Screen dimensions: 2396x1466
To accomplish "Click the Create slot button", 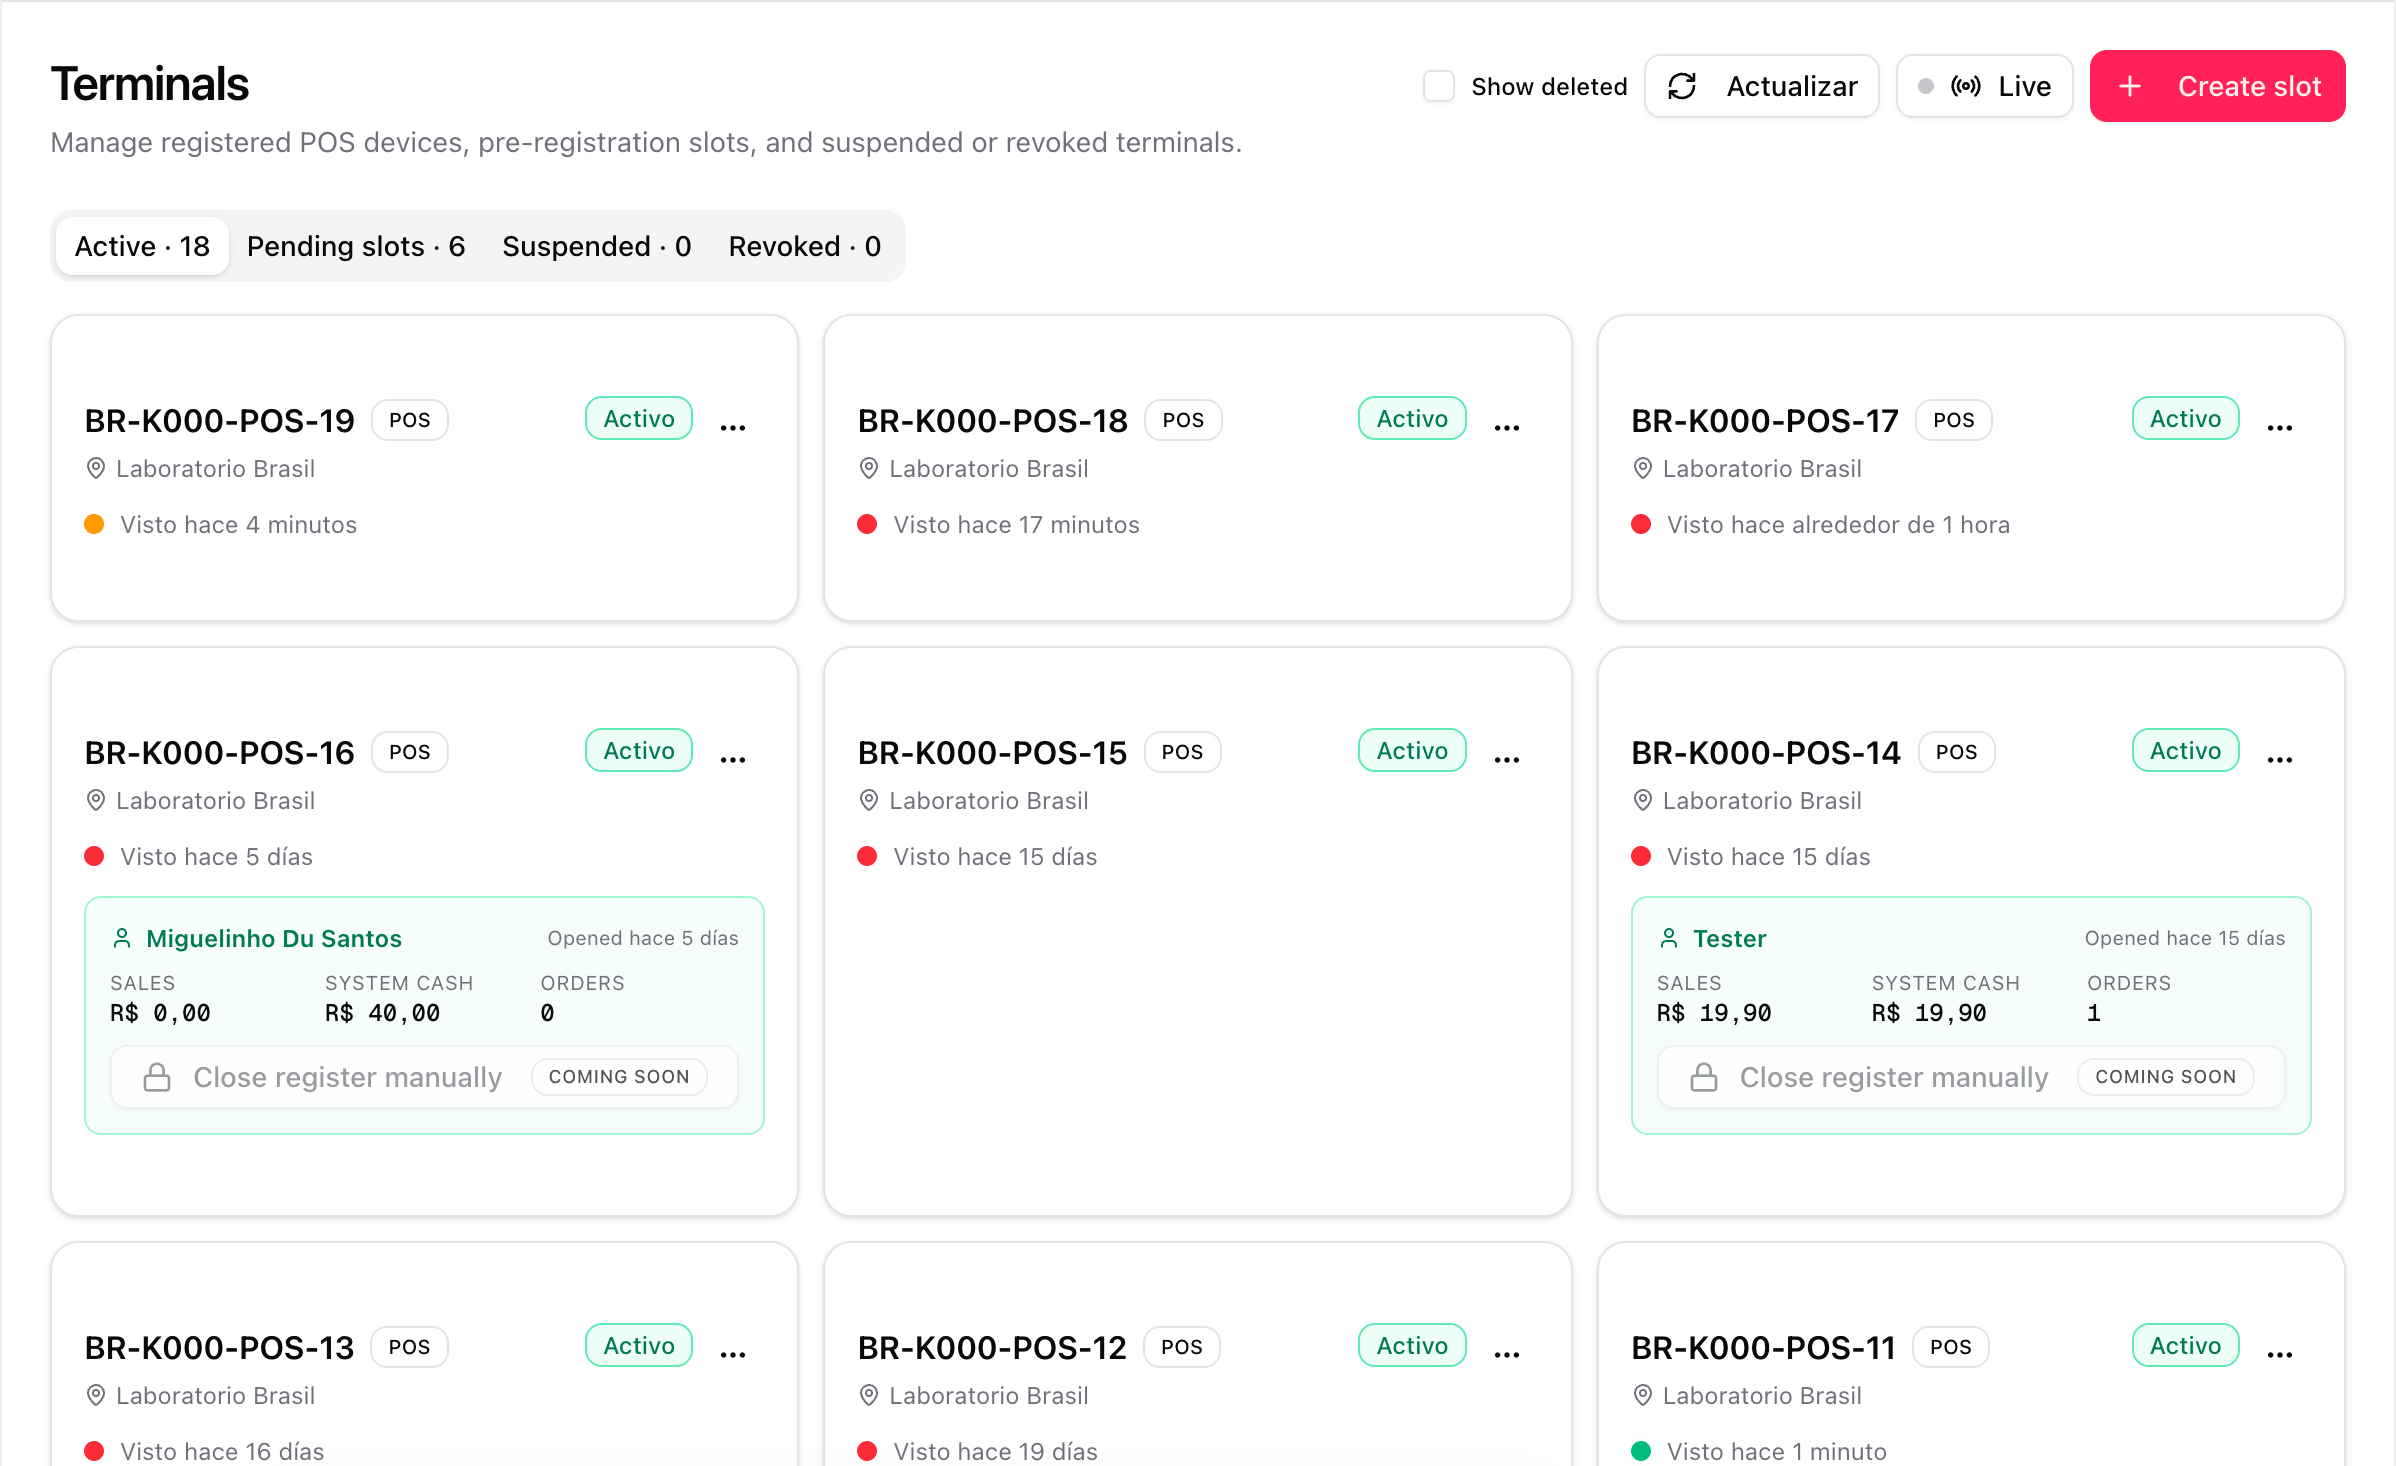I will (2217, 86).
